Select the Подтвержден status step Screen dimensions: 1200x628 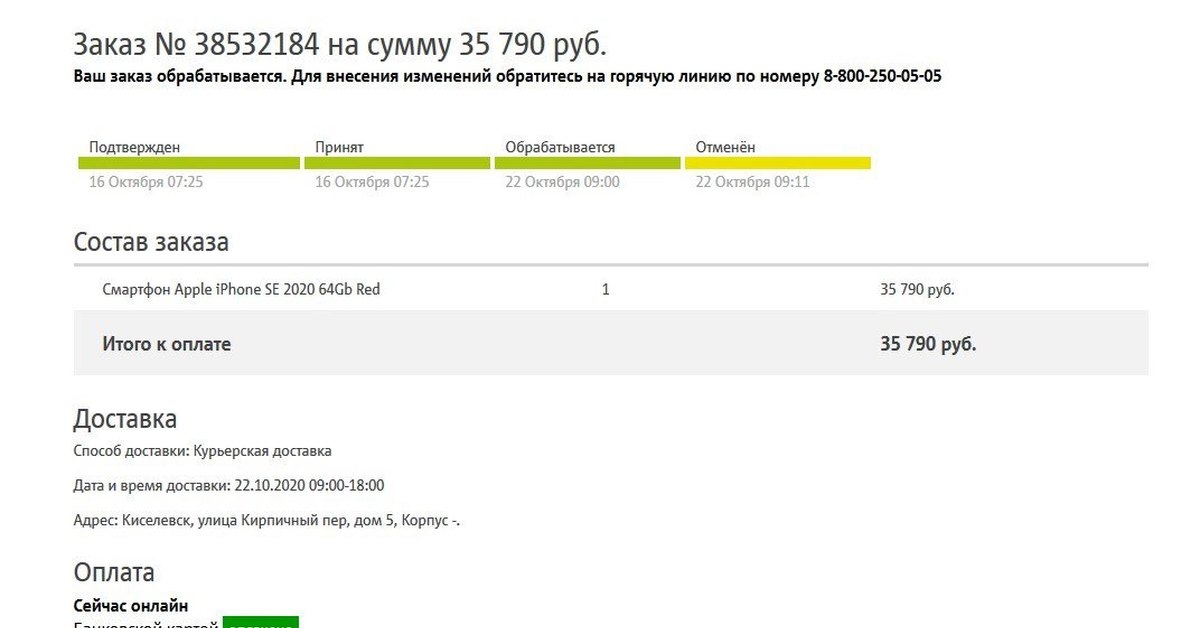click(x=134, y=147)
